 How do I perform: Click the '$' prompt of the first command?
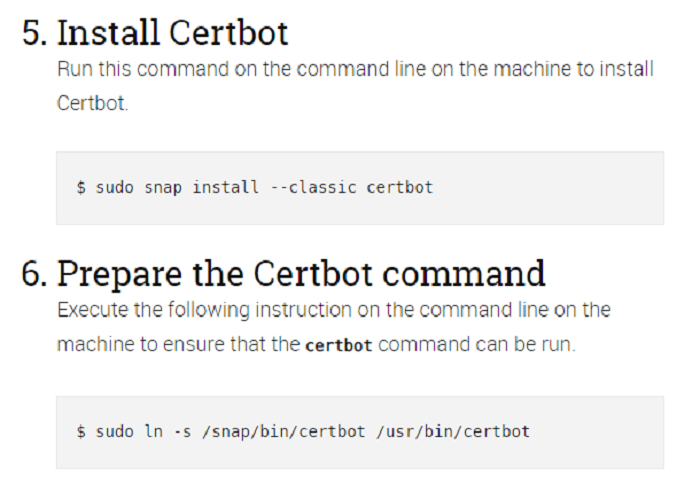click(81, 187)
